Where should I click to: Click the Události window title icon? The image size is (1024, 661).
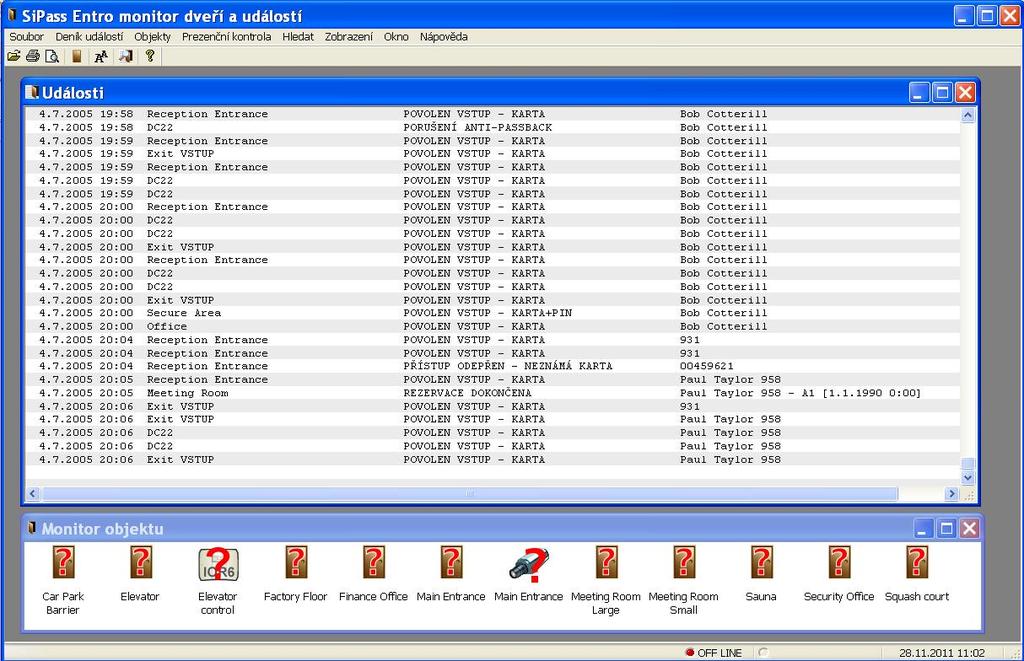pyautogui.click(x=32, y=93)
